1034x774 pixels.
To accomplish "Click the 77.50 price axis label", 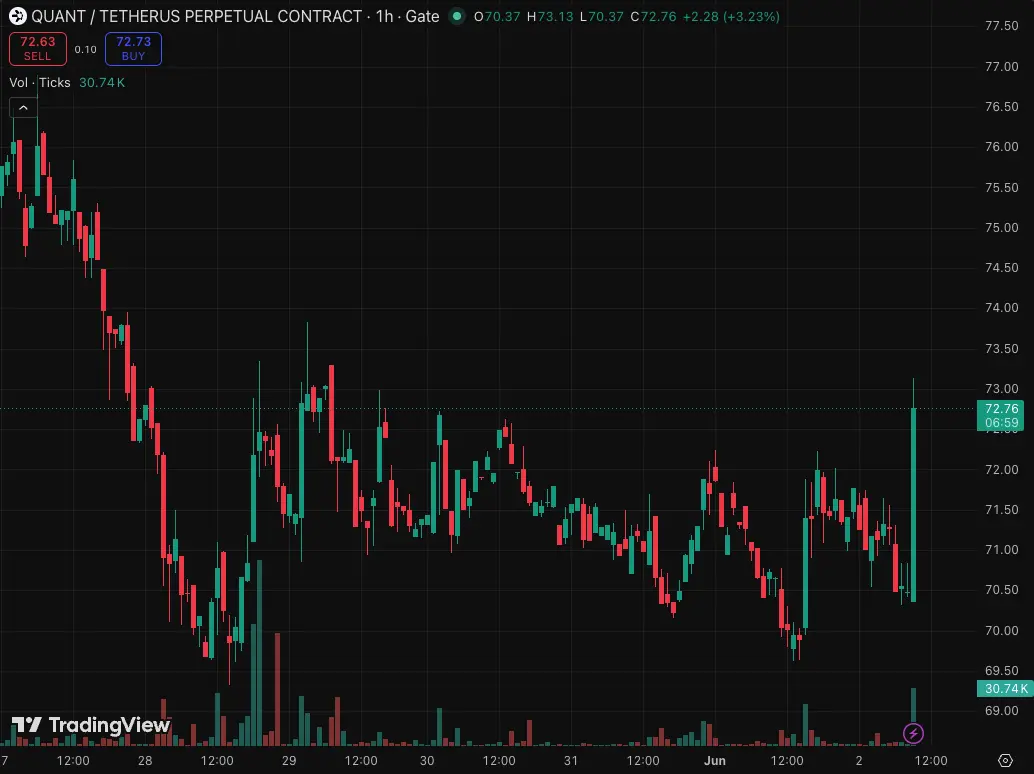I will click(x=1002, y=26).
